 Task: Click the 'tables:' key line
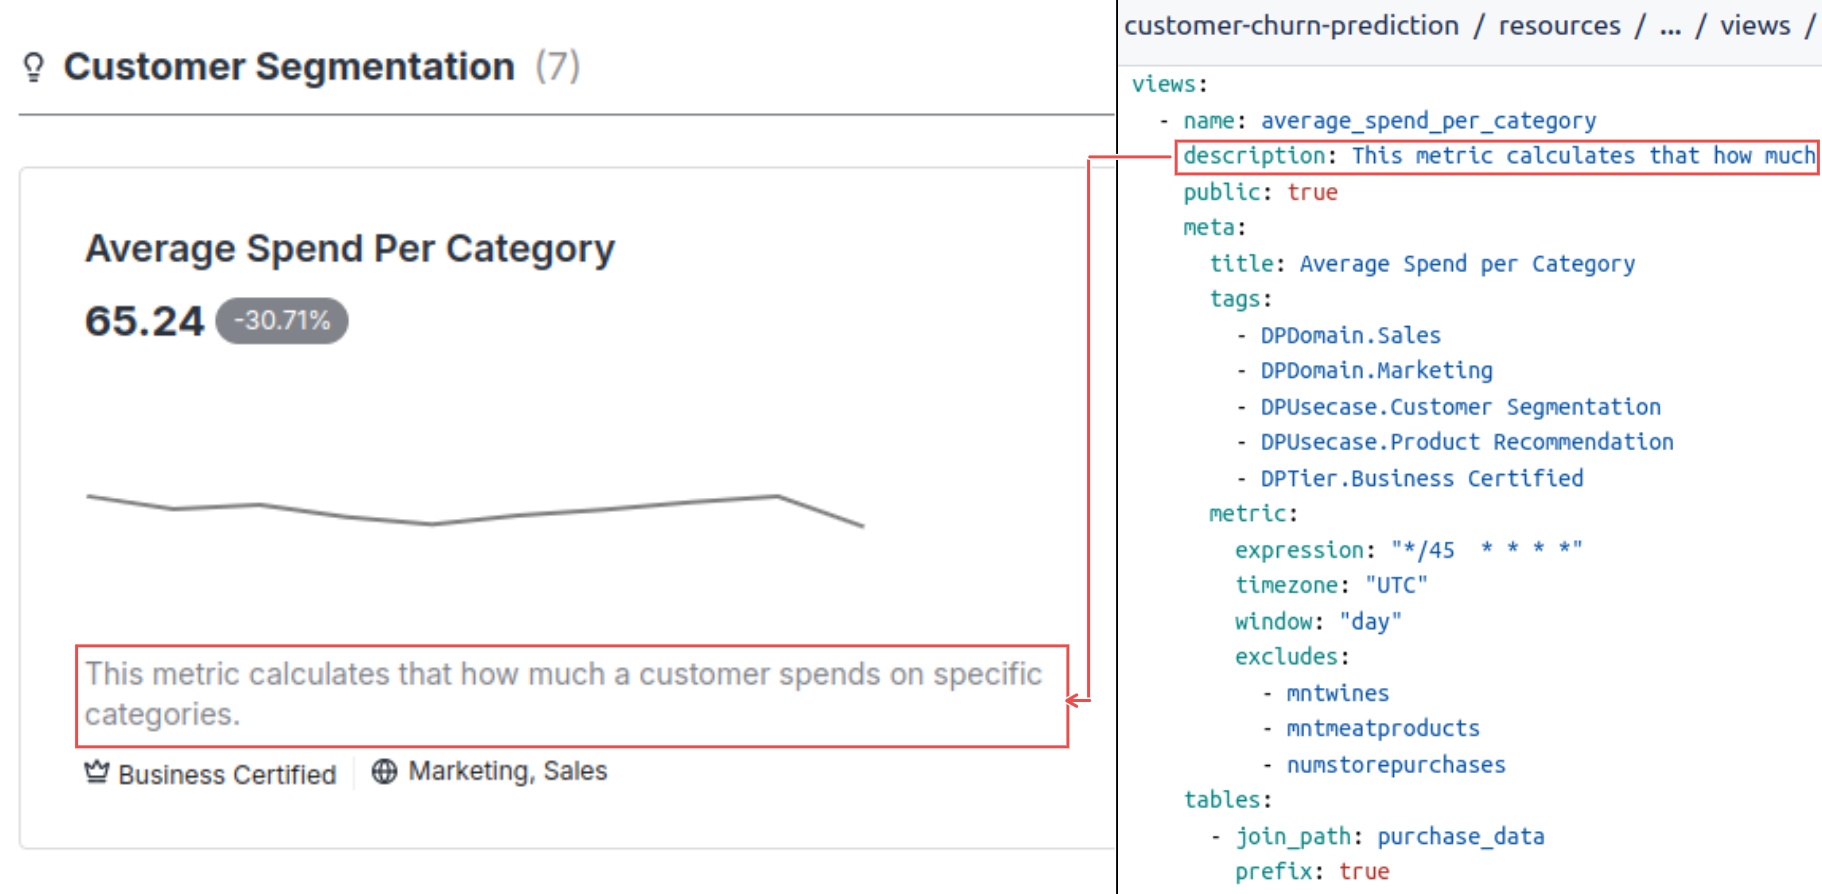(x=1227, y=800)
